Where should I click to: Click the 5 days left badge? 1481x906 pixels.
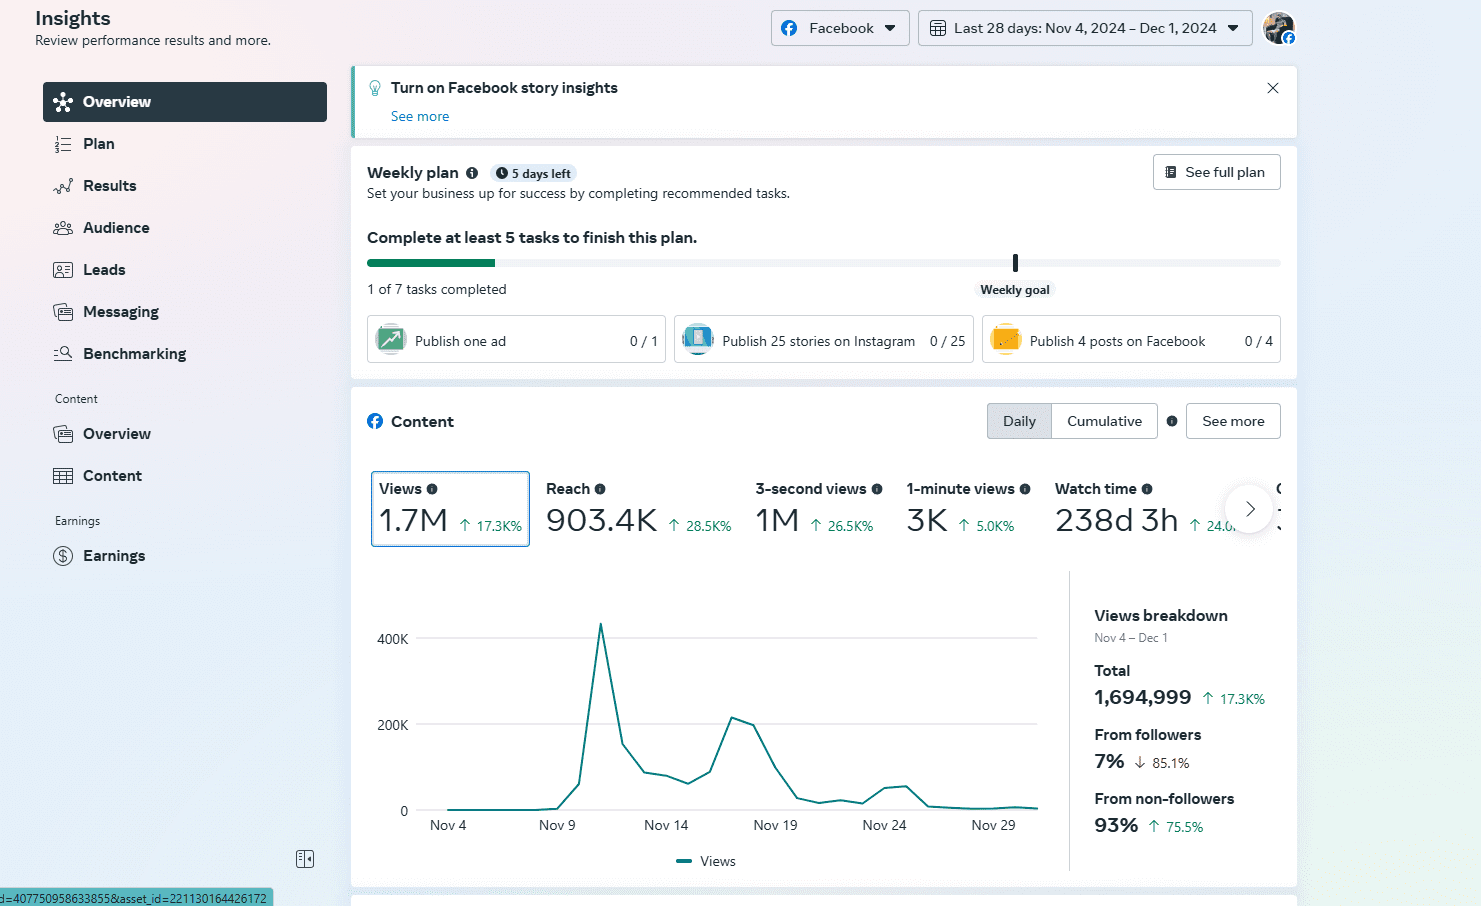tap(534, 173)
